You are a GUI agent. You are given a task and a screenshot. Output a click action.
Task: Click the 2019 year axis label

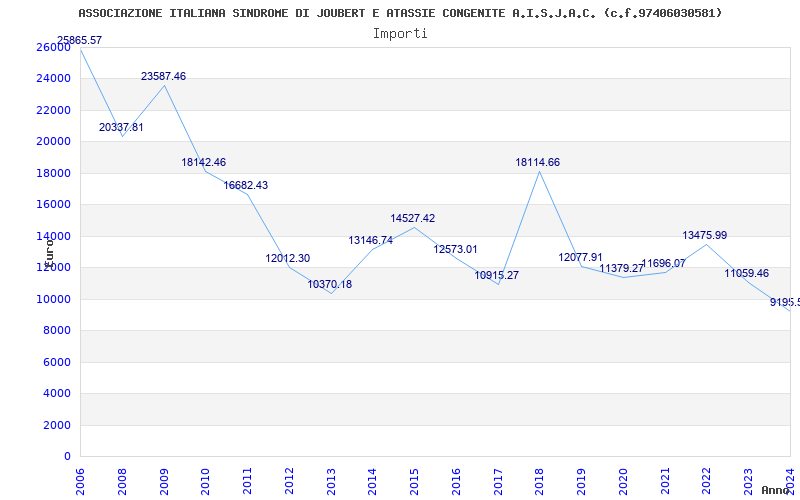tap(582, 482)
